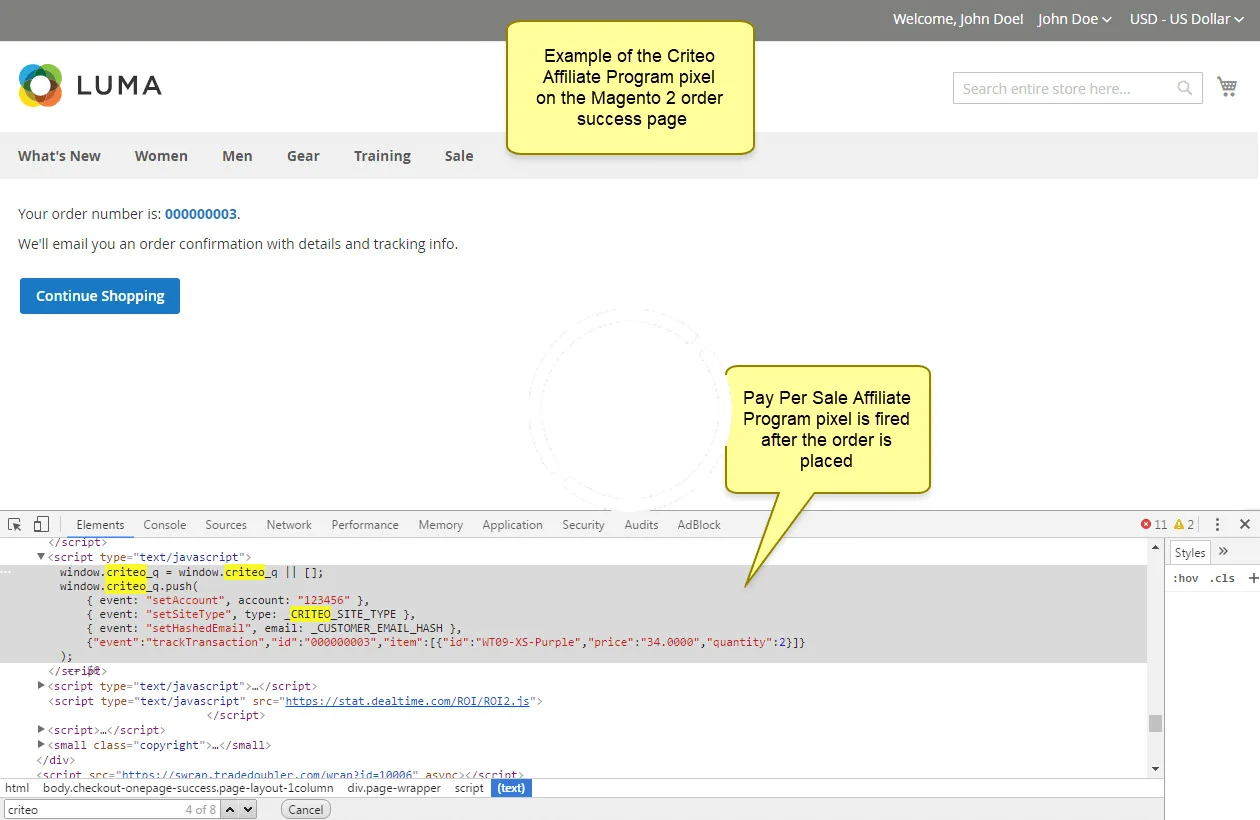The height and width of the screenshot is (820, 1260).
Task: Click the Continue Shopping button
Action: point(100,296)
